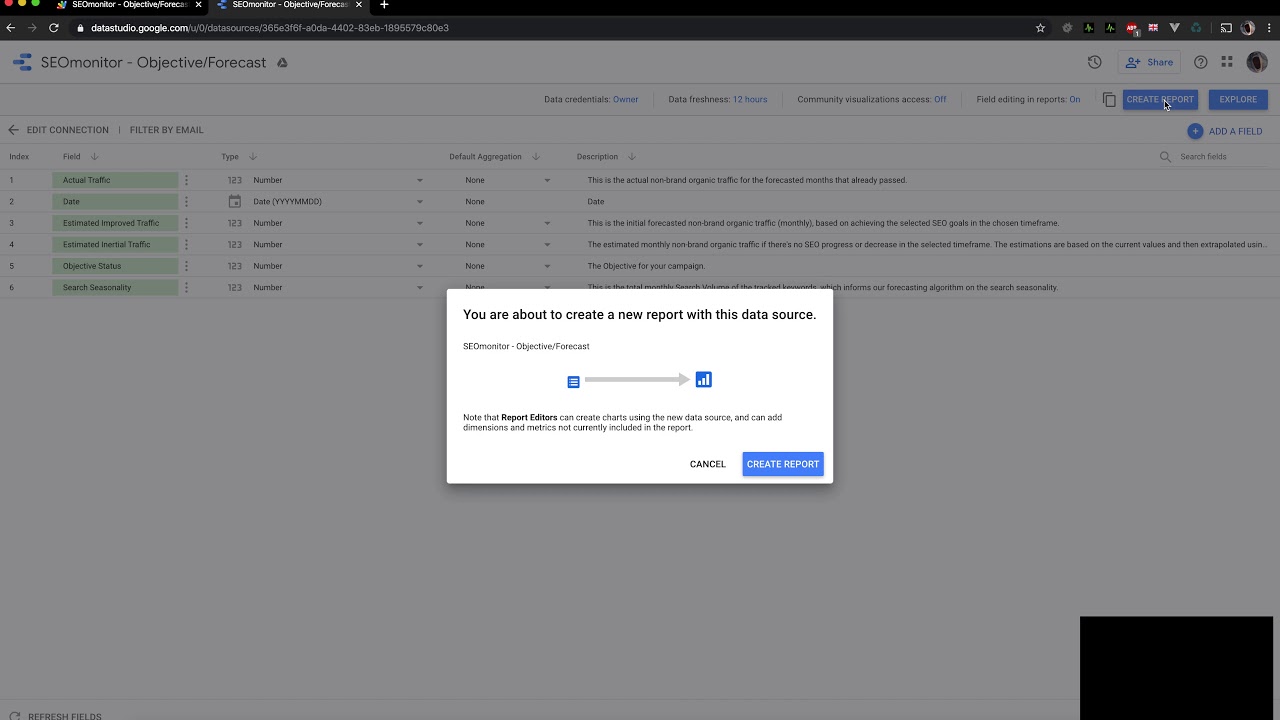This screenshot has width=1280, height=720.
Task: Select the Search Seasonality field chip
Action: (x=115, y=287)
